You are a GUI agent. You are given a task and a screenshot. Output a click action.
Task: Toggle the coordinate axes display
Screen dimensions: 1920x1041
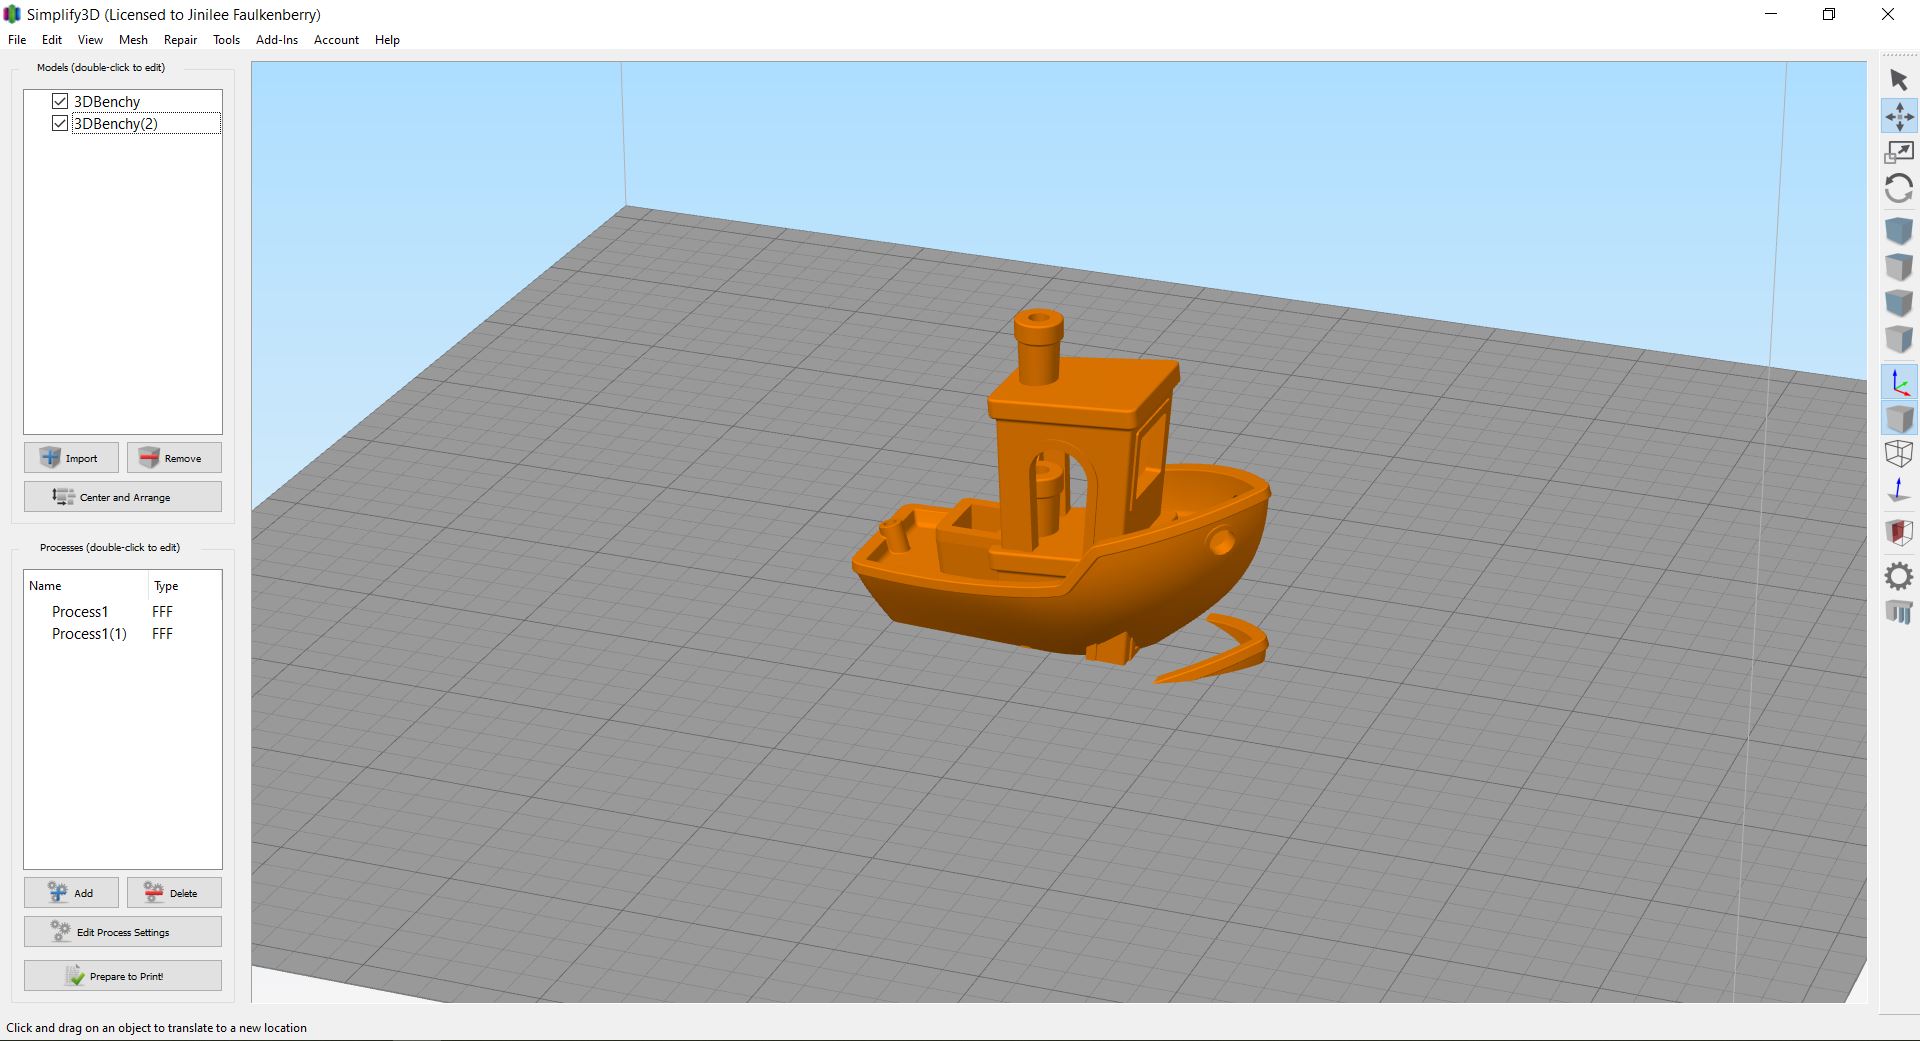(1898, 382)
